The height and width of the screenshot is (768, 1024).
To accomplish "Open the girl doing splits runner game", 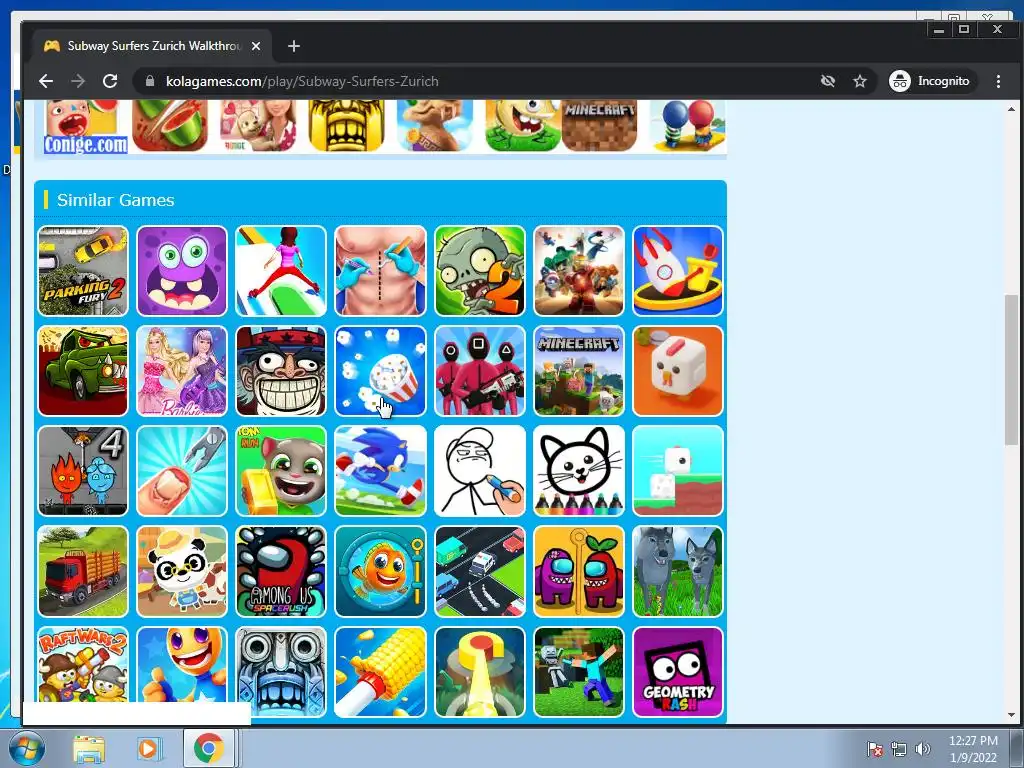I will tap(281, 270).
